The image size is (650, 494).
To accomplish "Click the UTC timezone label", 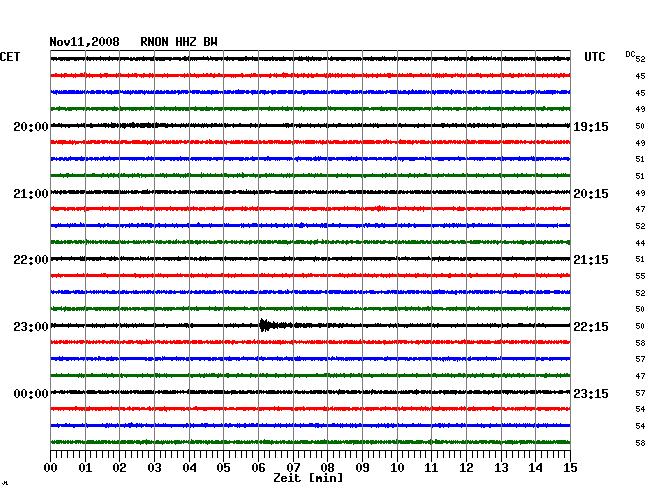I will point(594,57).
